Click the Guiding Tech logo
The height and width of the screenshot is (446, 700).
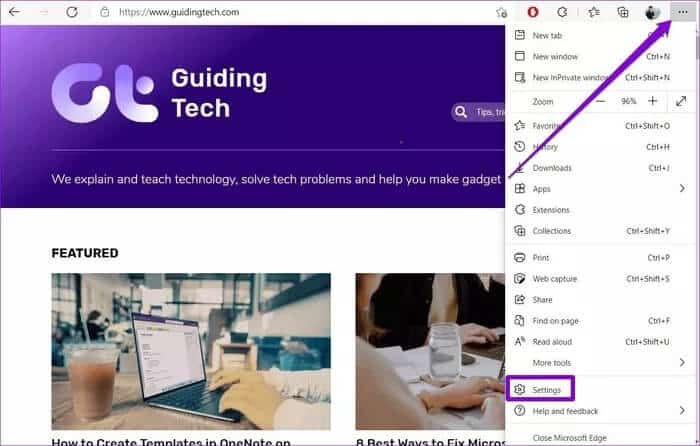tap(159, 93)
